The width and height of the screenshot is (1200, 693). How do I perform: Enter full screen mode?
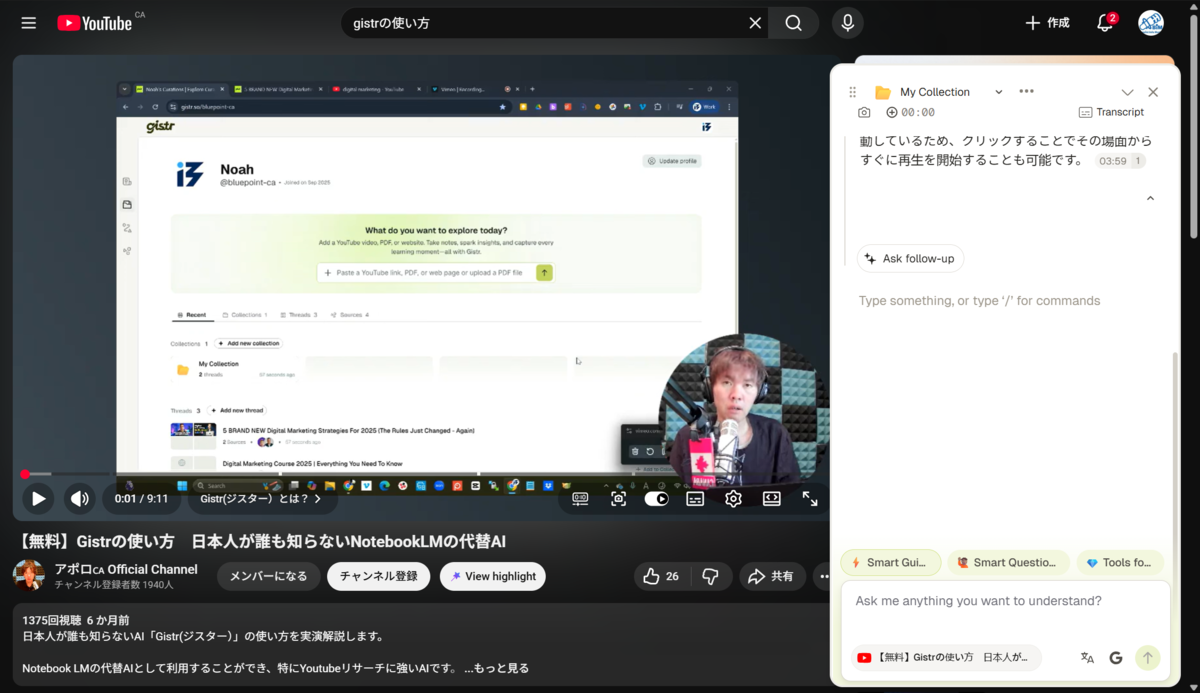pos(810,498)
